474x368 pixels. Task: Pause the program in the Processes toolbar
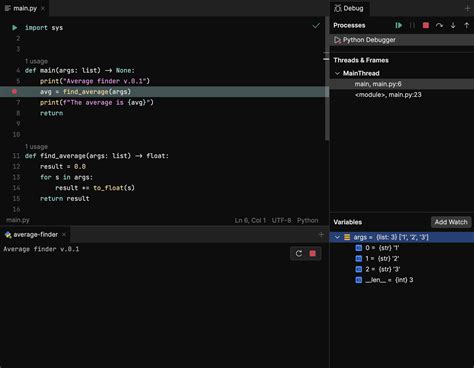tap(412, 25)
